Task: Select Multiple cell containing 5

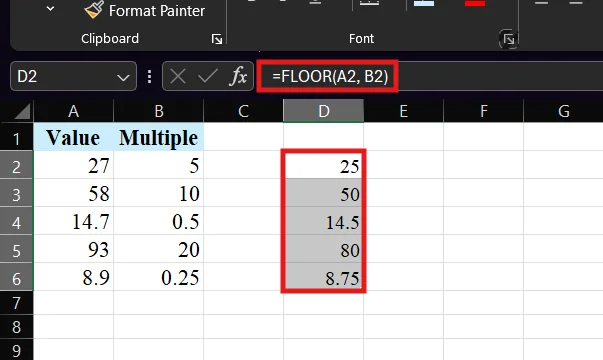Action: (x=158, y=165)
